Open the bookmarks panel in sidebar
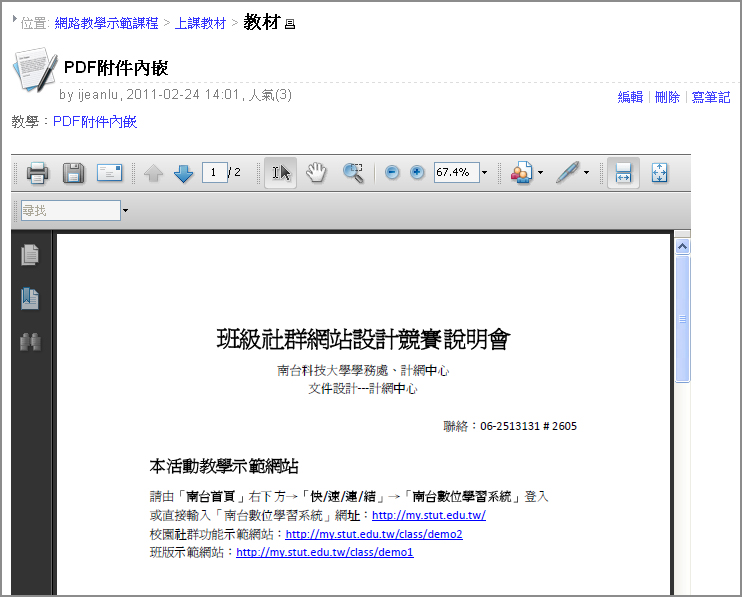This screenshot has height=597, width=742. click(x=30, y=298)
